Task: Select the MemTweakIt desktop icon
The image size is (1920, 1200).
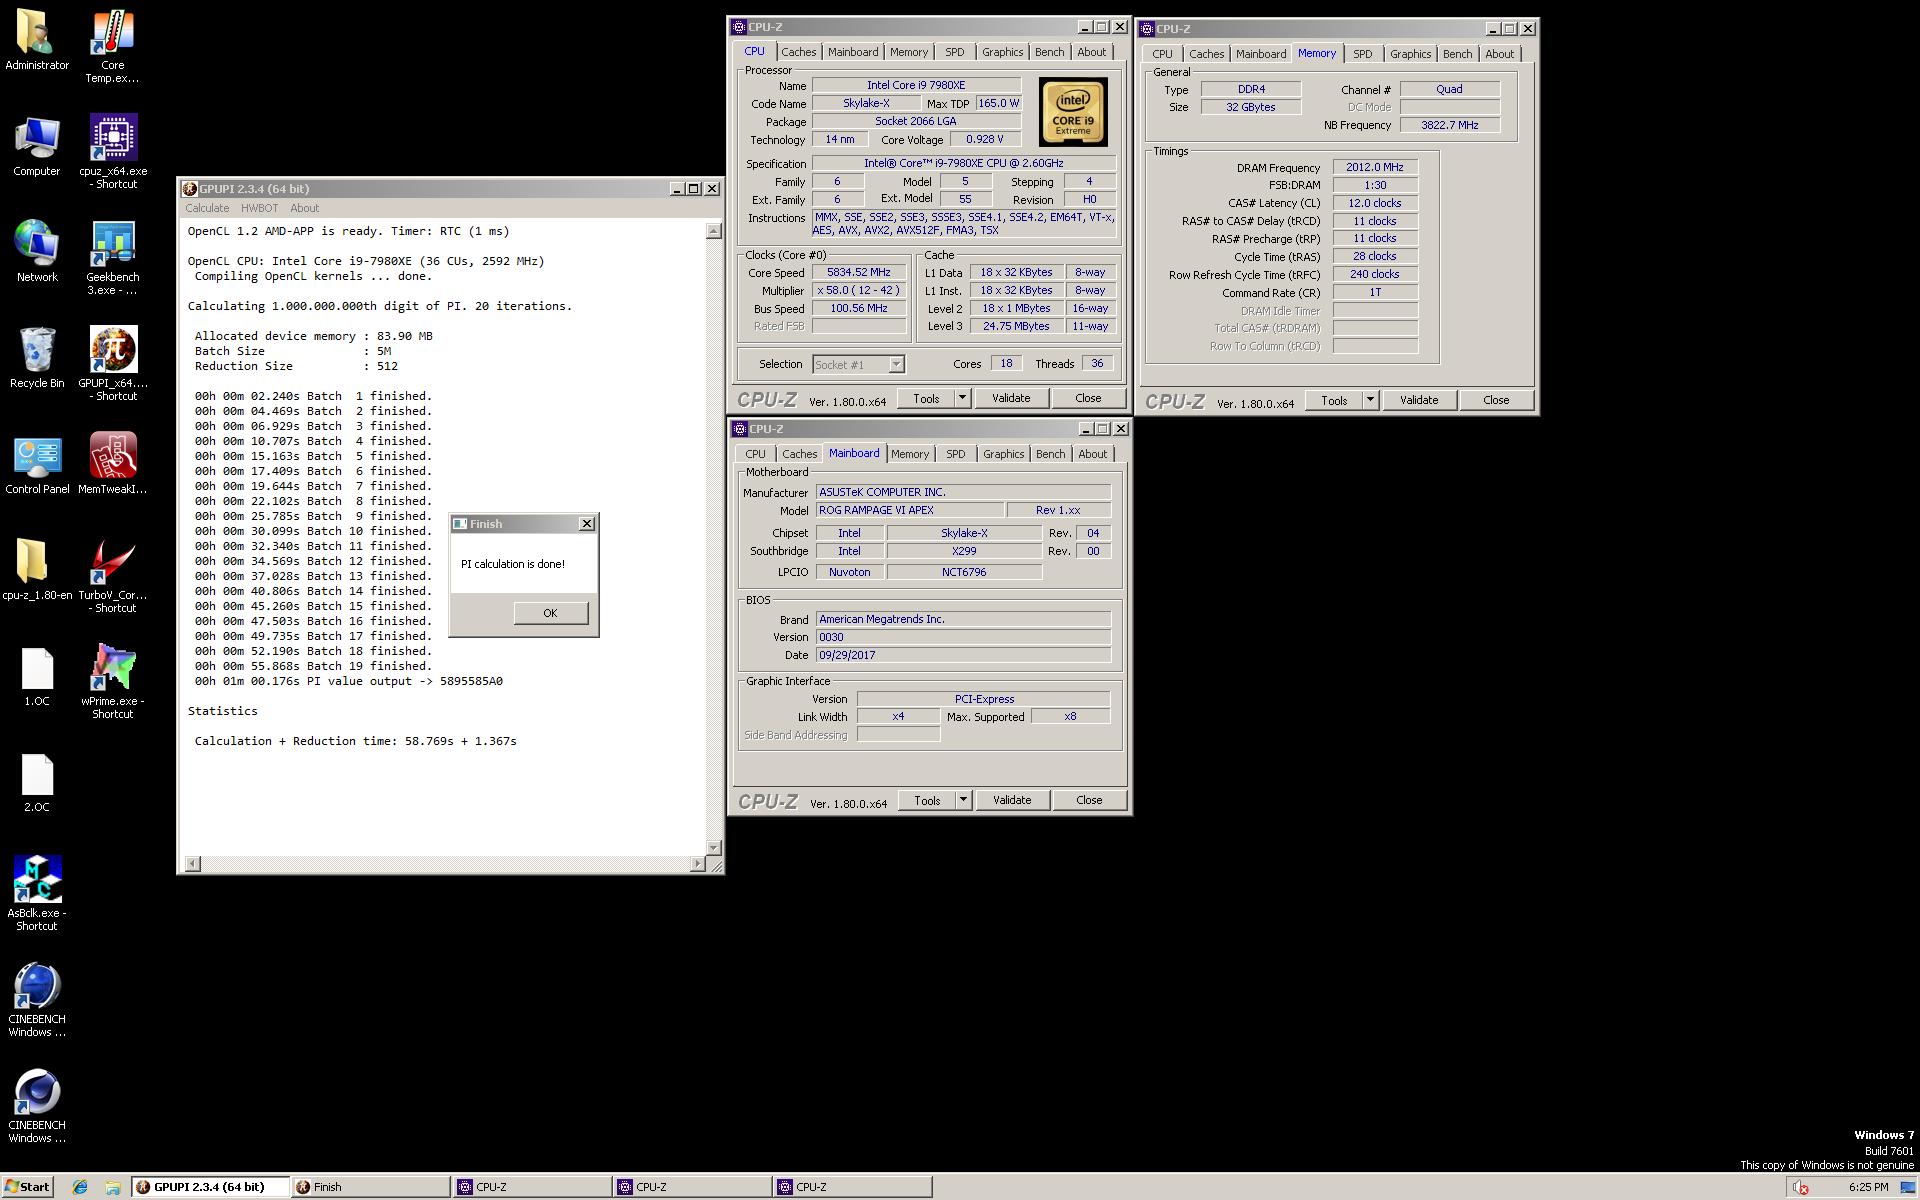Action: 112,457
